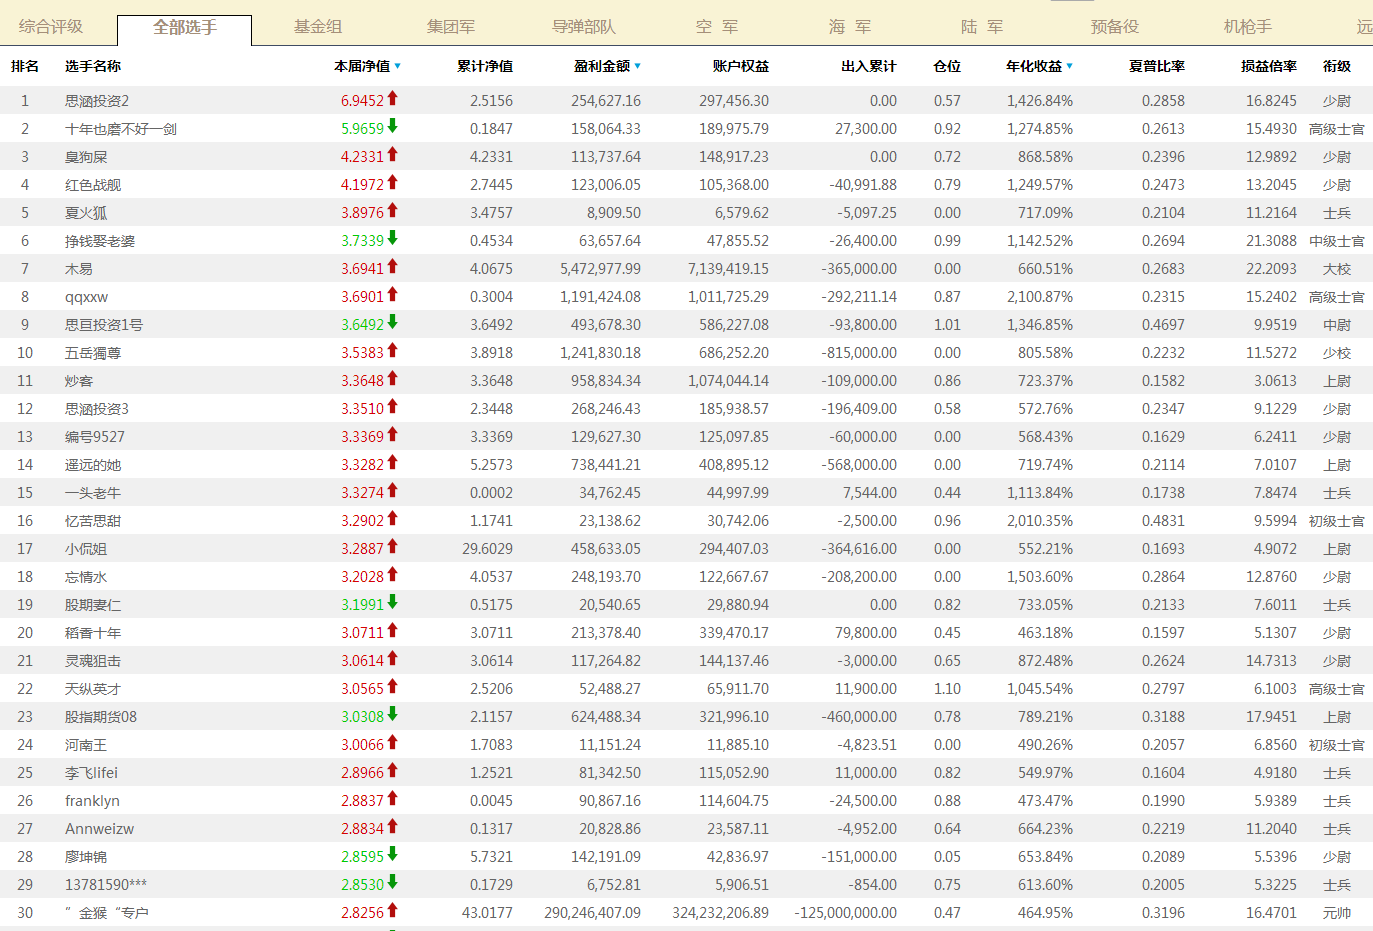1373x931 pixels.
Task: Click green down arrow for 十年也磨不好一剑
Action: click(x=393, y=126)
